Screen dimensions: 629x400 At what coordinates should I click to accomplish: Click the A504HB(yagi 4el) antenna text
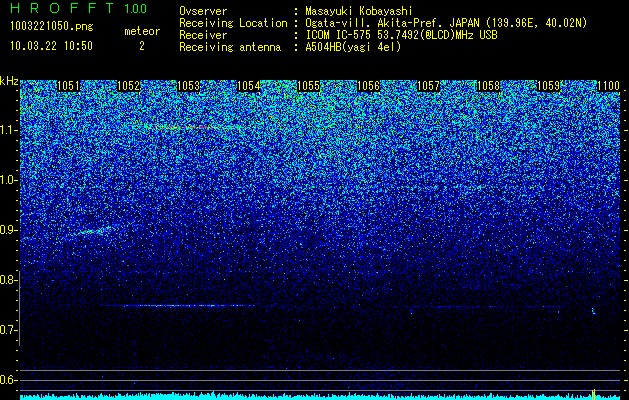(x=353, y=47)
